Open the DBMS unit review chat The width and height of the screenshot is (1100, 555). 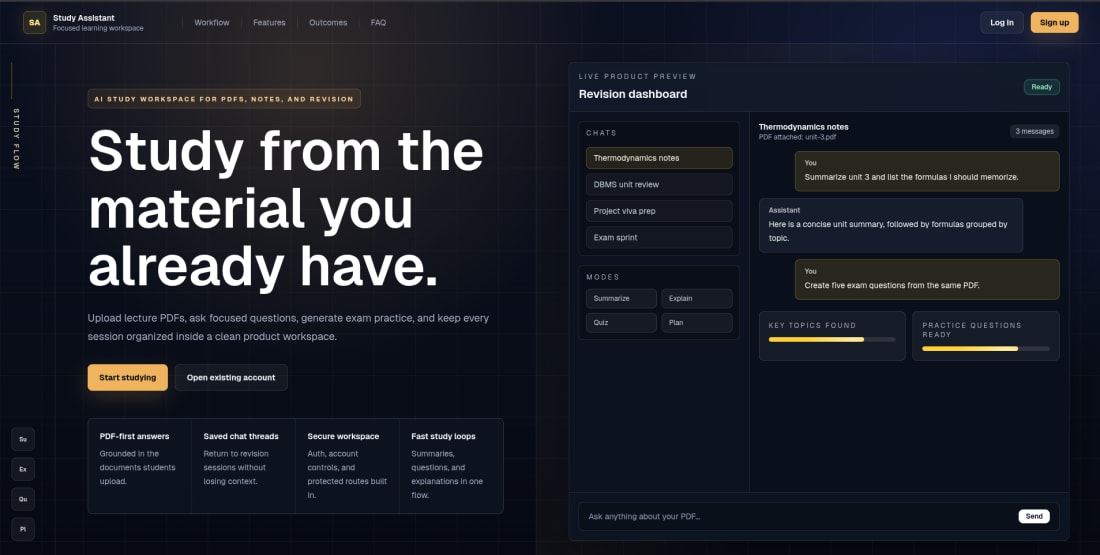pyautogui.click(x=659, y=185)
